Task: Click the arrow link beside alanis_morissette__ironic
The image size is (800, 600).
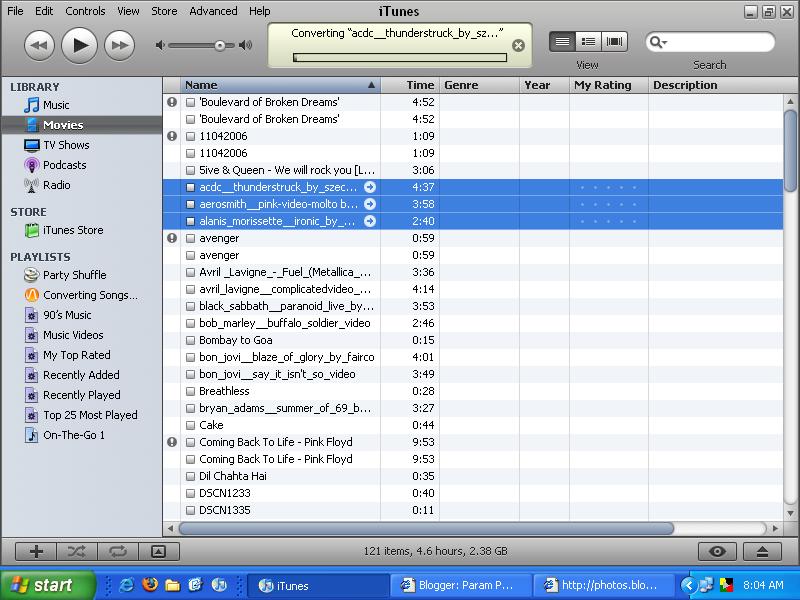Action: [x=370, y=221]
